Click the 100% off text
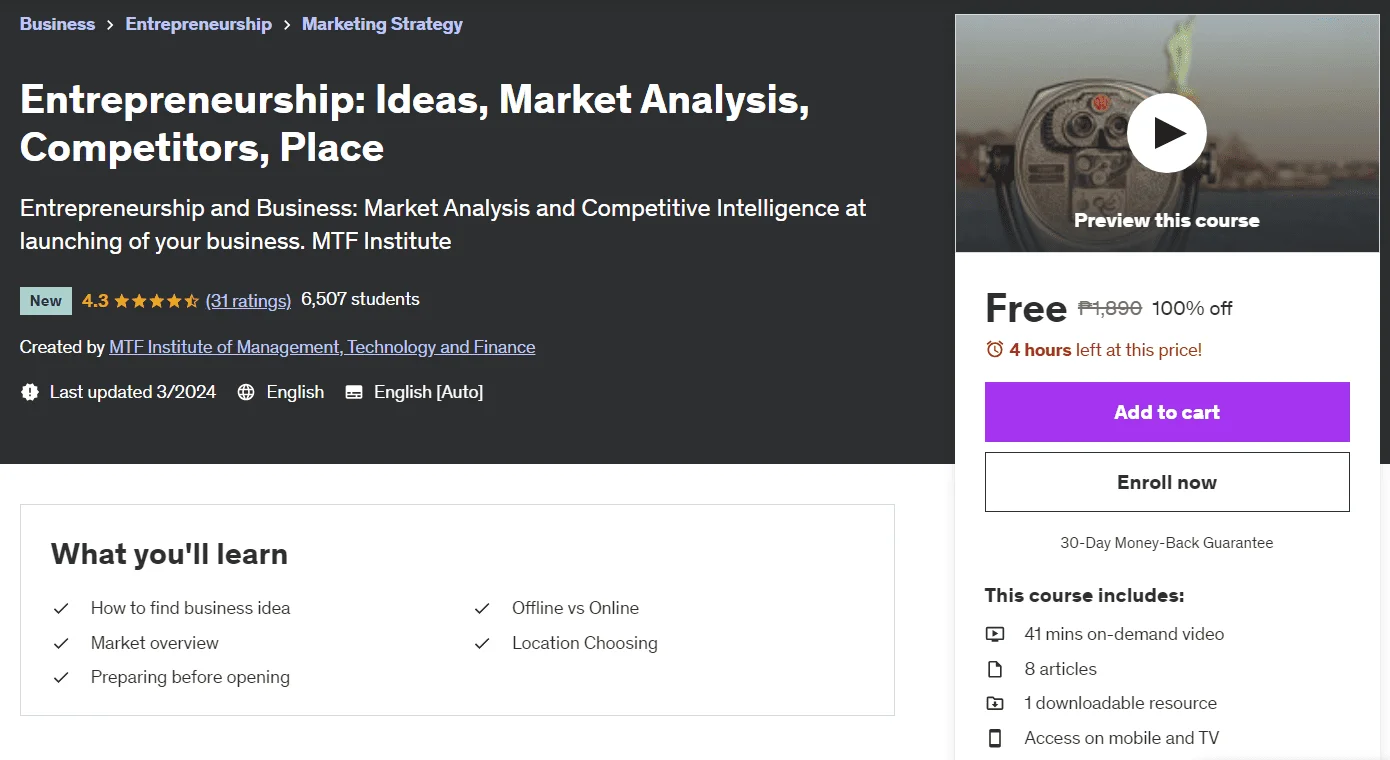The image size is (1390, 760). [x=1192, y=308]
